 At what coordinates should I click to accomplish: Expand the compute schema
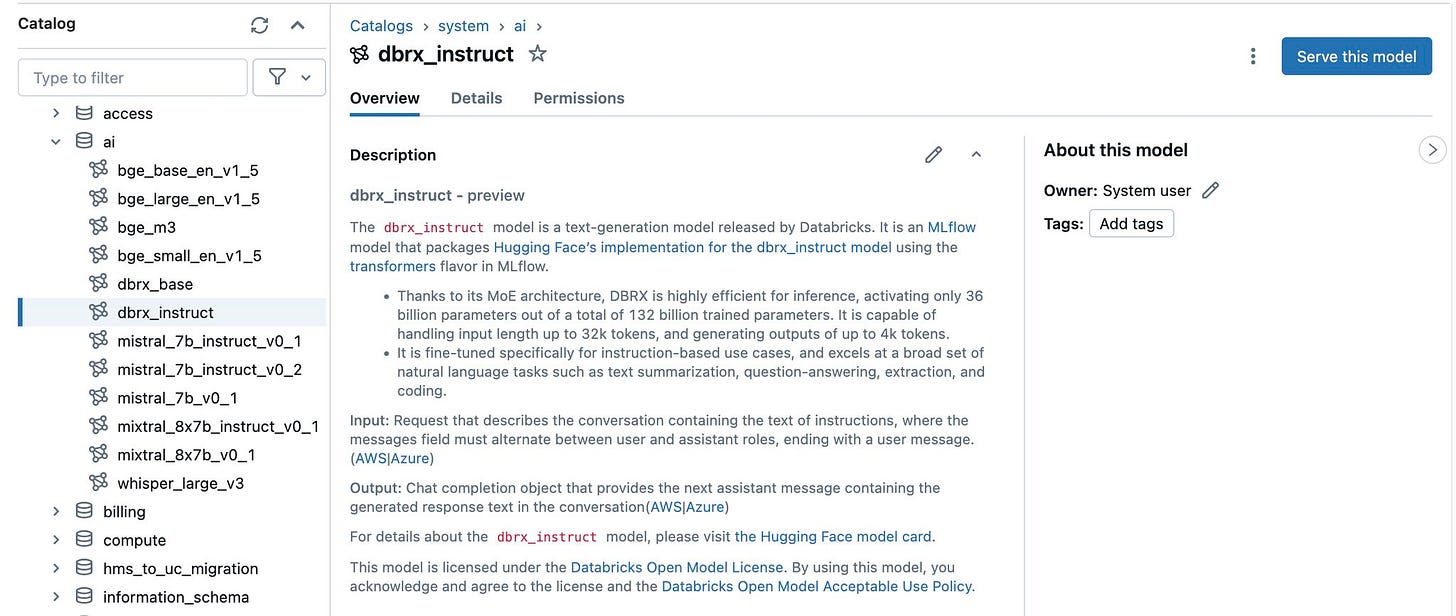click(56, 540)
